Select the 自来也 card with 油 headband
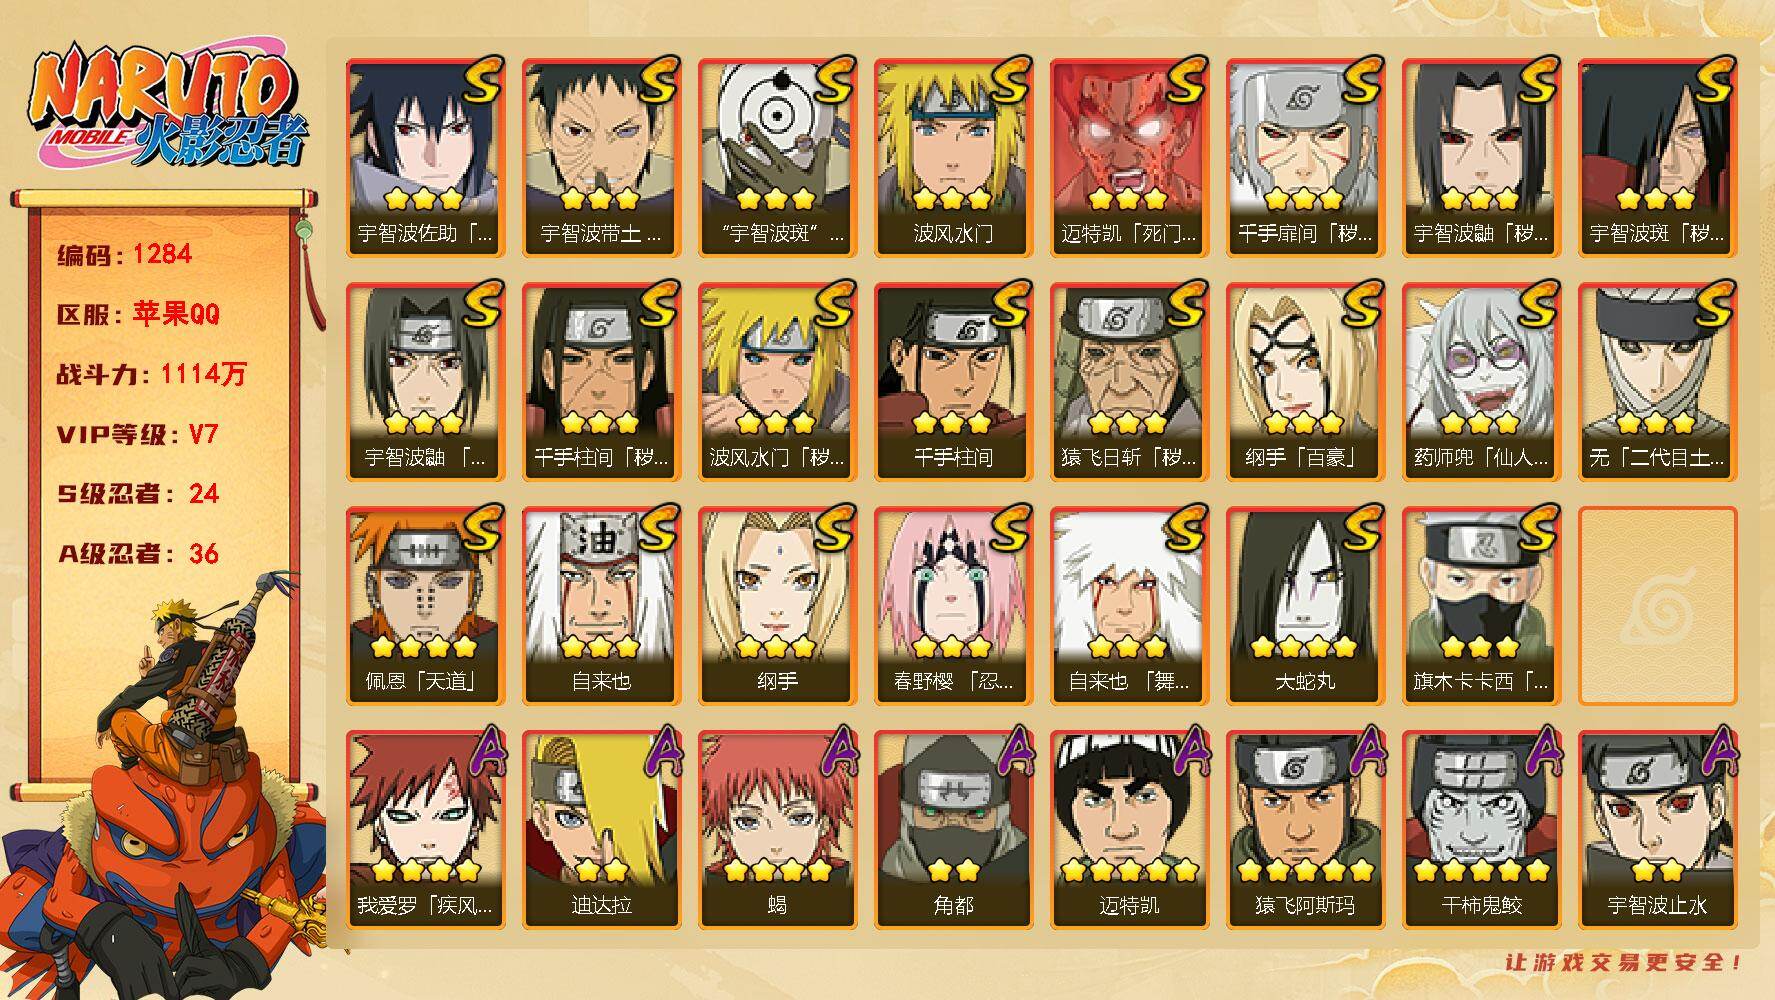This screenshot has height=1000, width=1775. [x=601, y=606]
